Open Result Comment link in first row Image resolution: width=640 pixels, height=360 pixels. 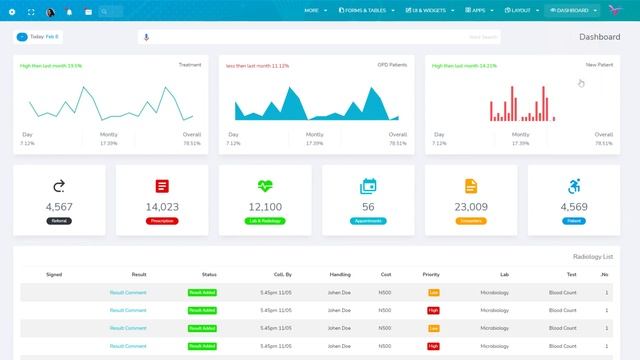pos(128,293)
